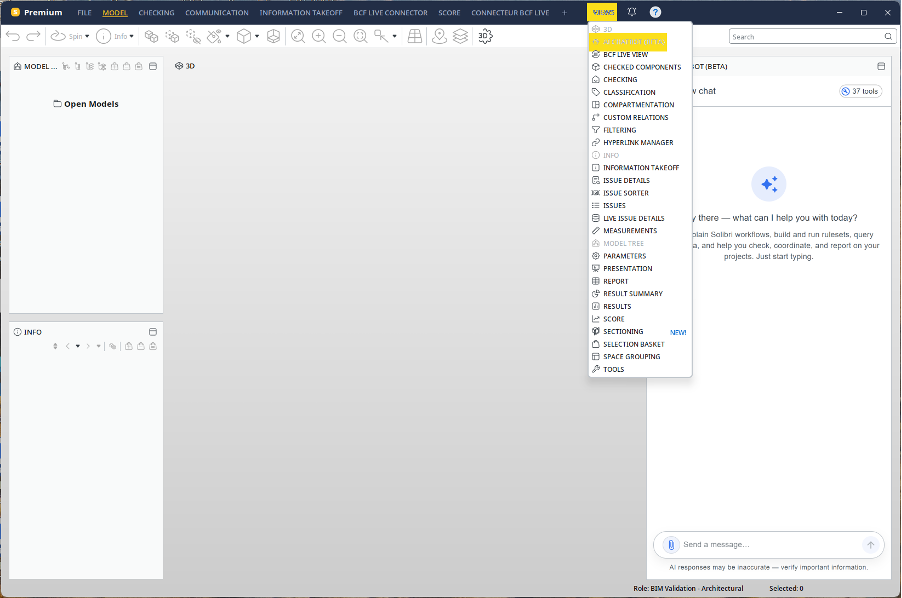Select COMPARTMENTATION from views menu
Screen dimensions: 902x598
(x=640, y=105)
